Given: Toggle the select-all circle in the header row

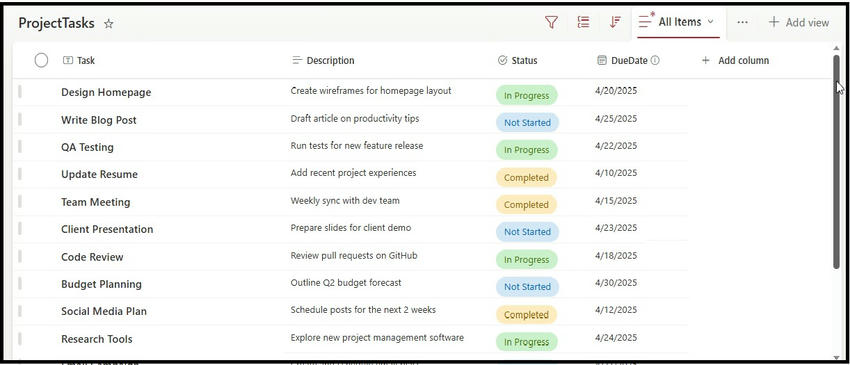Looking at the screenshot, I should coord(41,60).
